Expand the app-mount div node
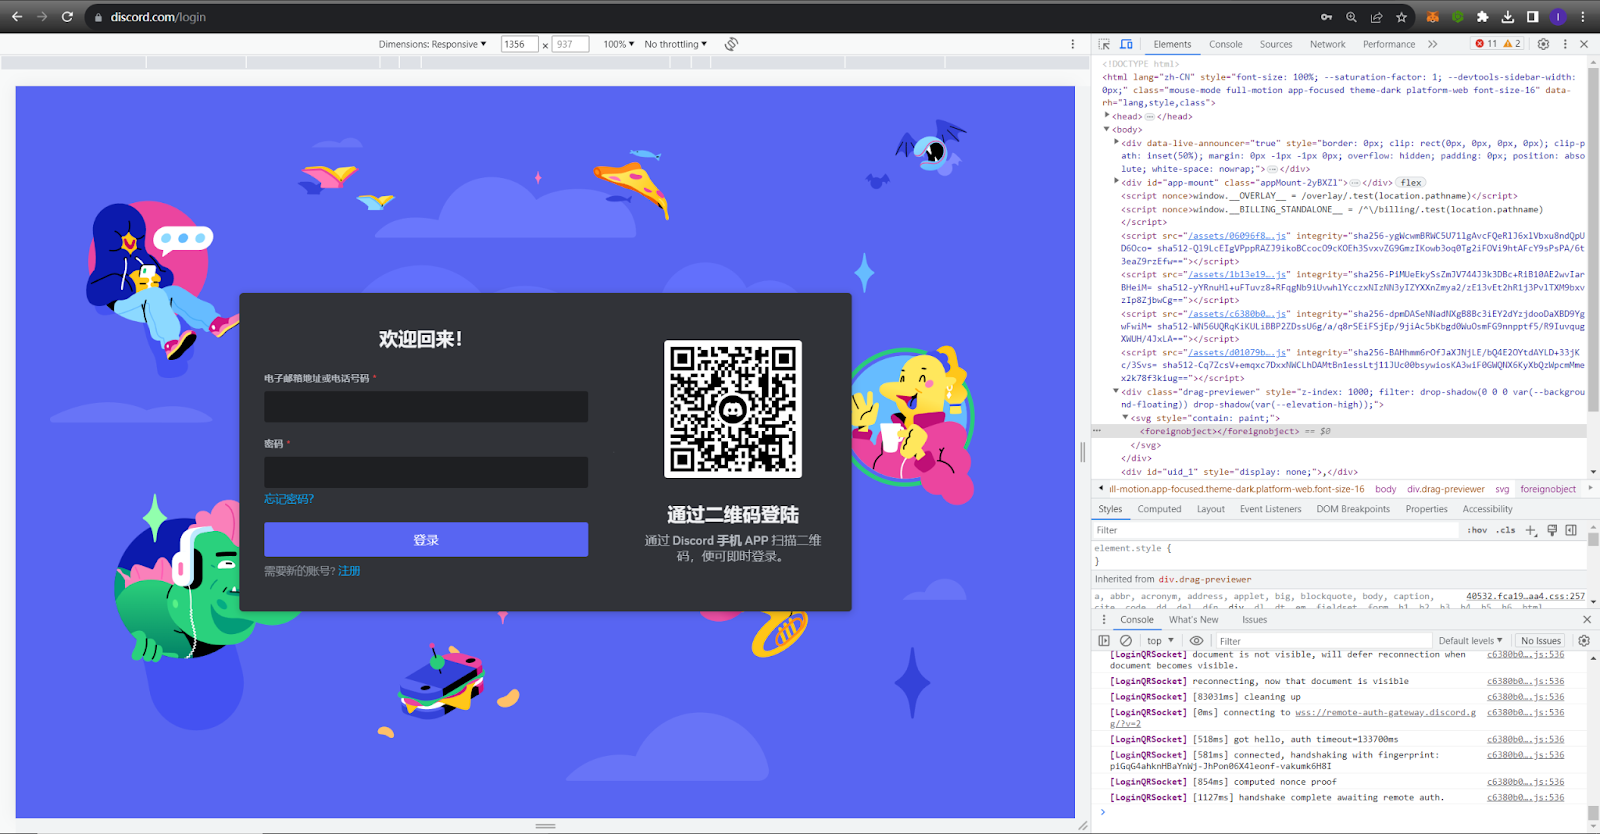 1117,182
